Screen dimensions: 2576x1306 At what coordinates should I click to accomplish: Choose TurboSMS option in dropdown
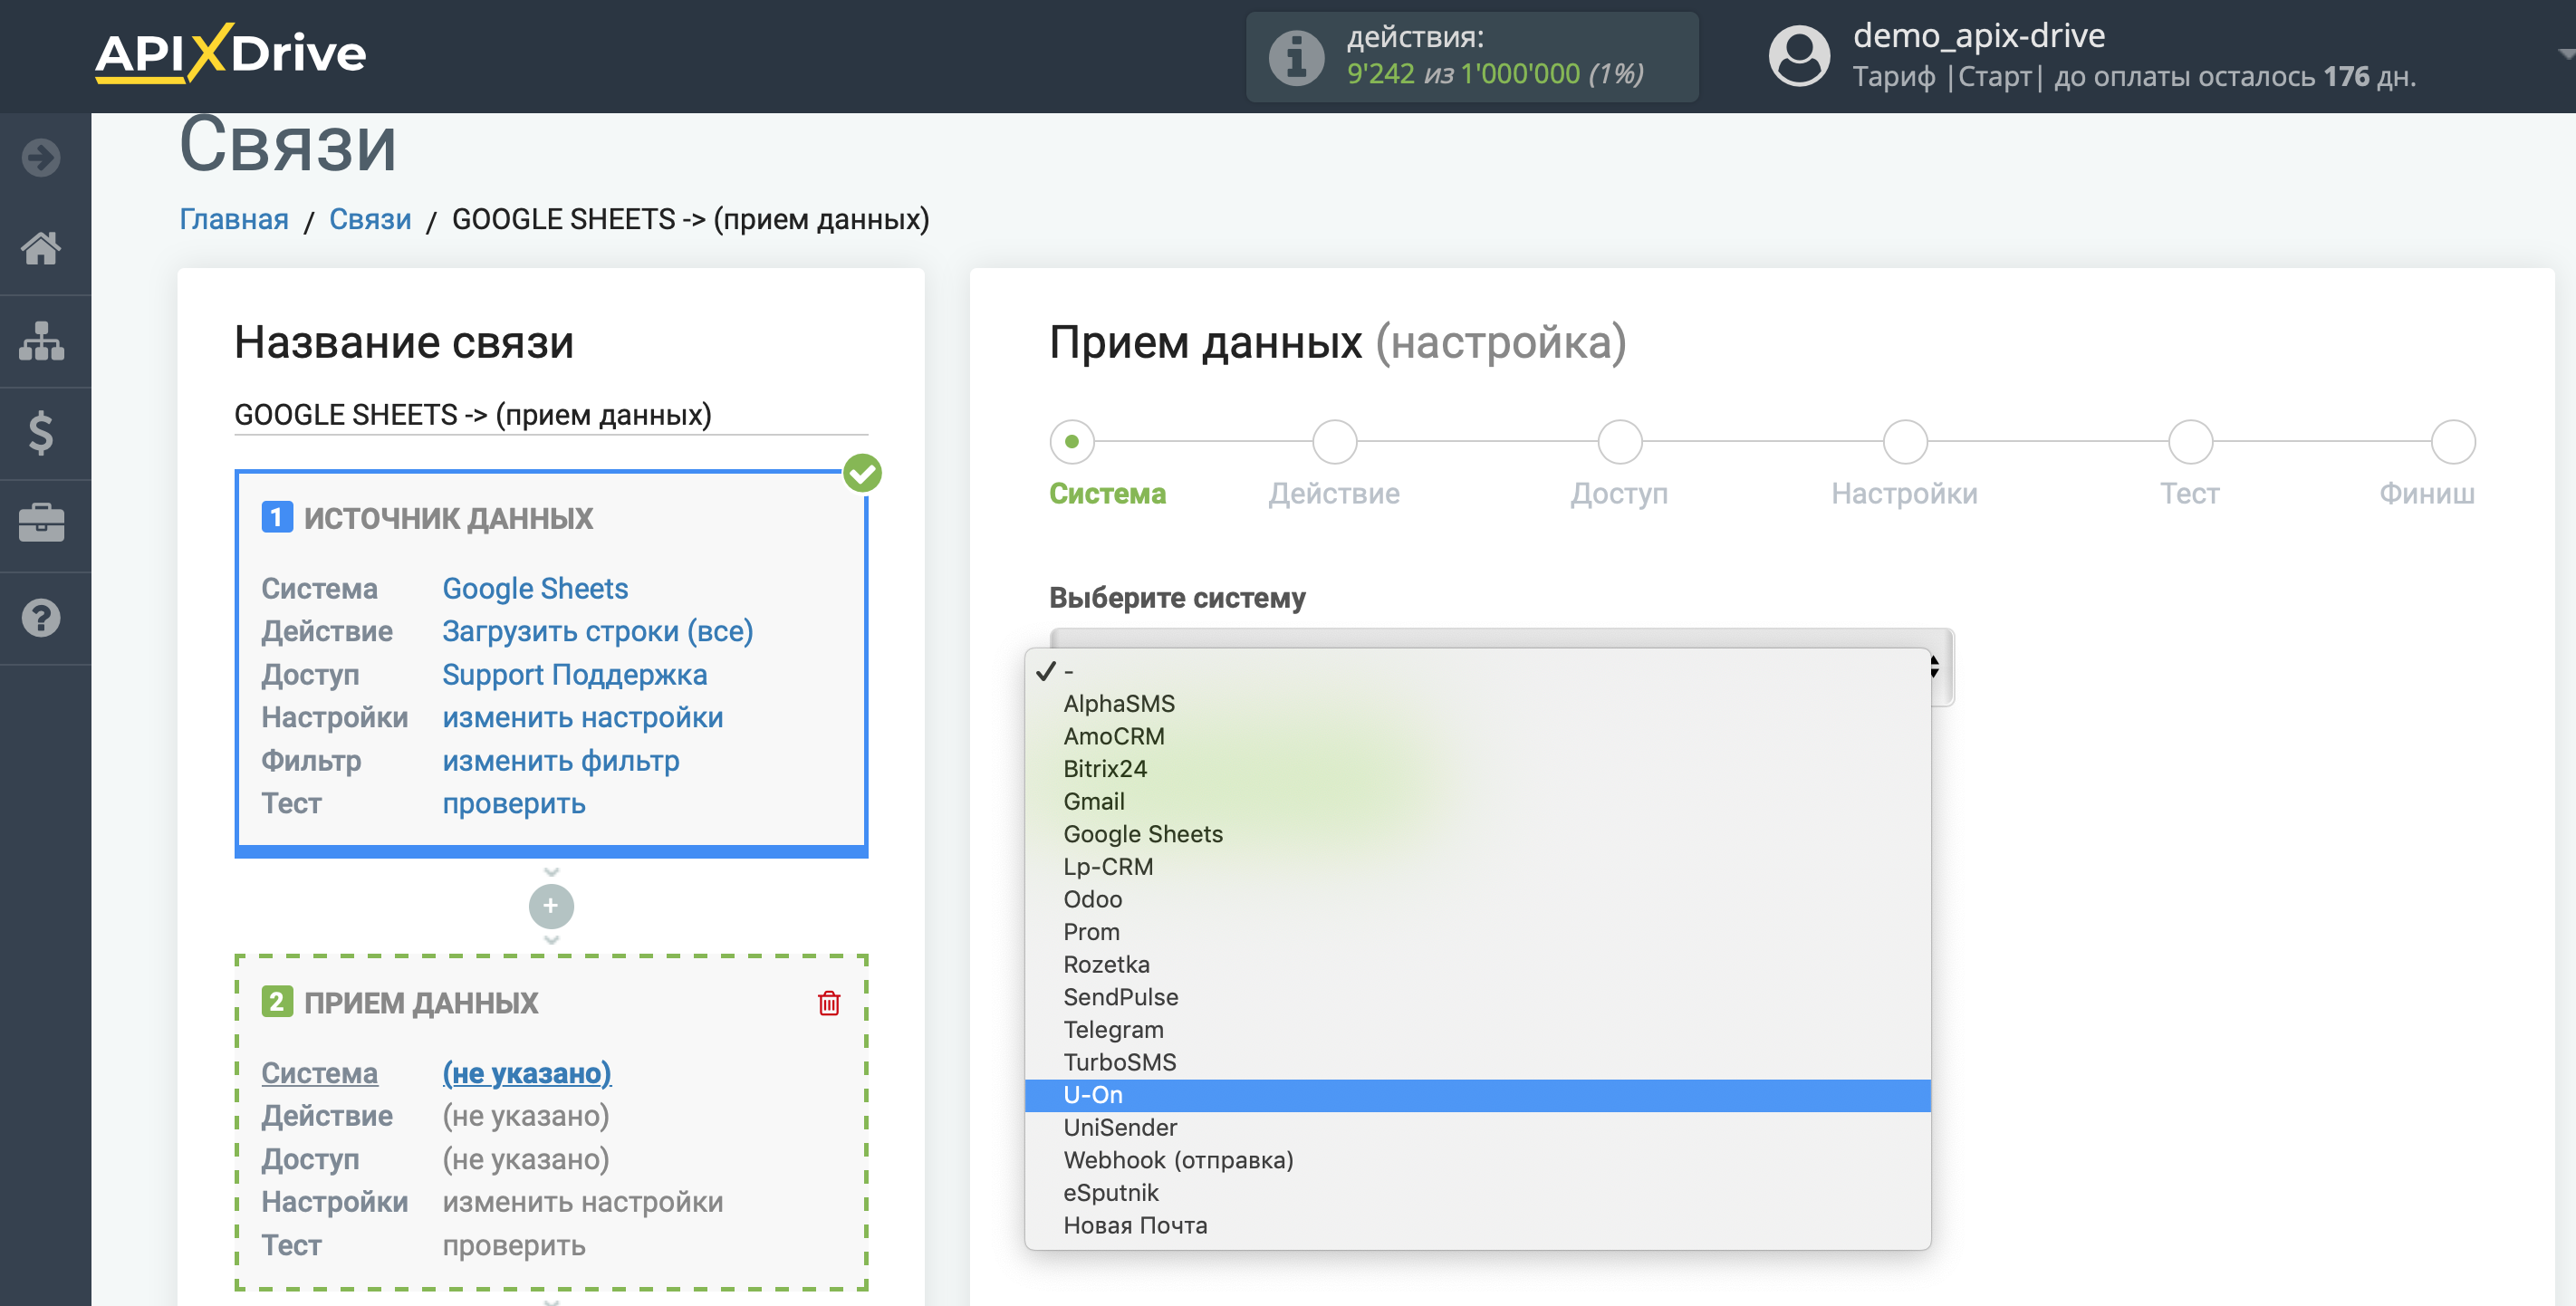coord(1477,1062)
